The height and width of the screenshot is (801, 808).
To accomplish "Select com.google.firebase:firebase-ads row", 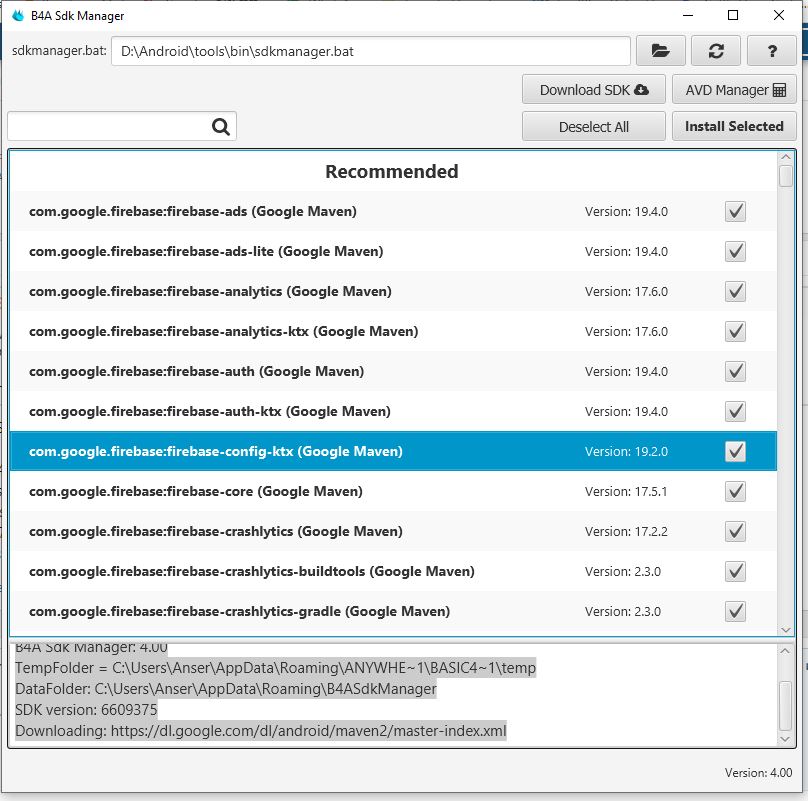I will pos(393,211).
